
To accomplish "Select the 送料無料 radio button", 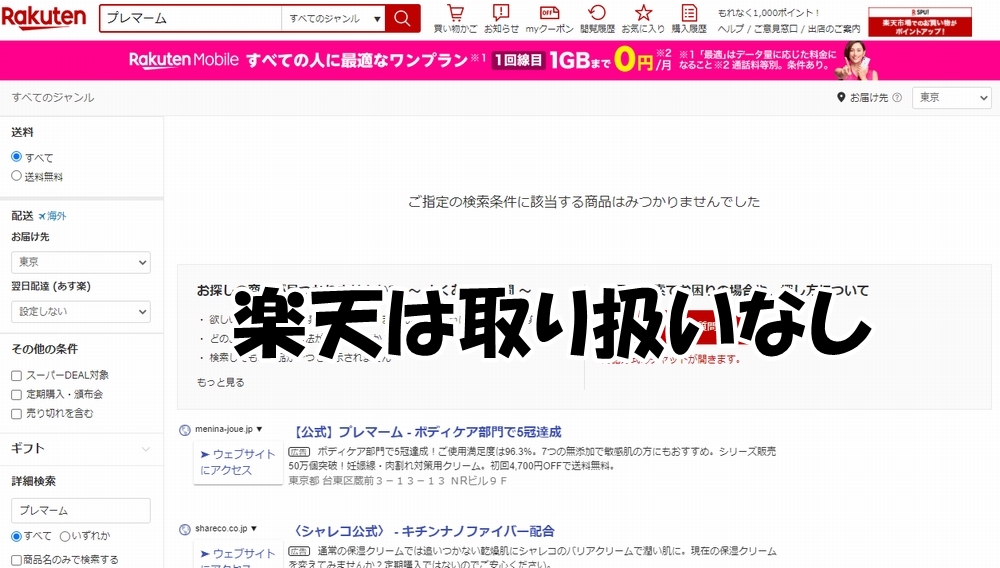I will coord(17,176).
